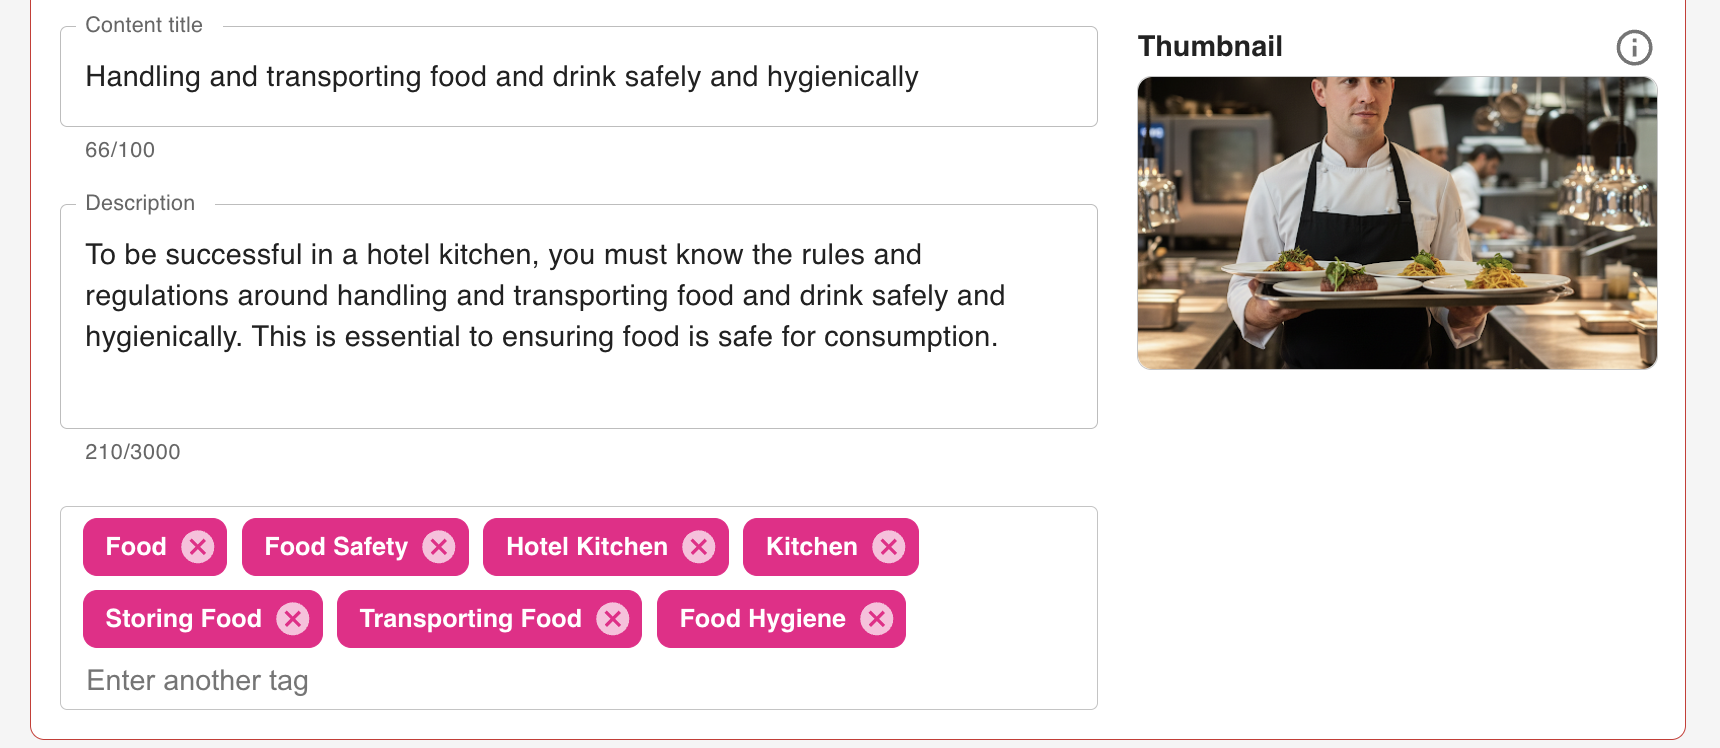Select the Storing Food tag label
The width and height of the screenshot is (1720, 748).
pos(184,619)
